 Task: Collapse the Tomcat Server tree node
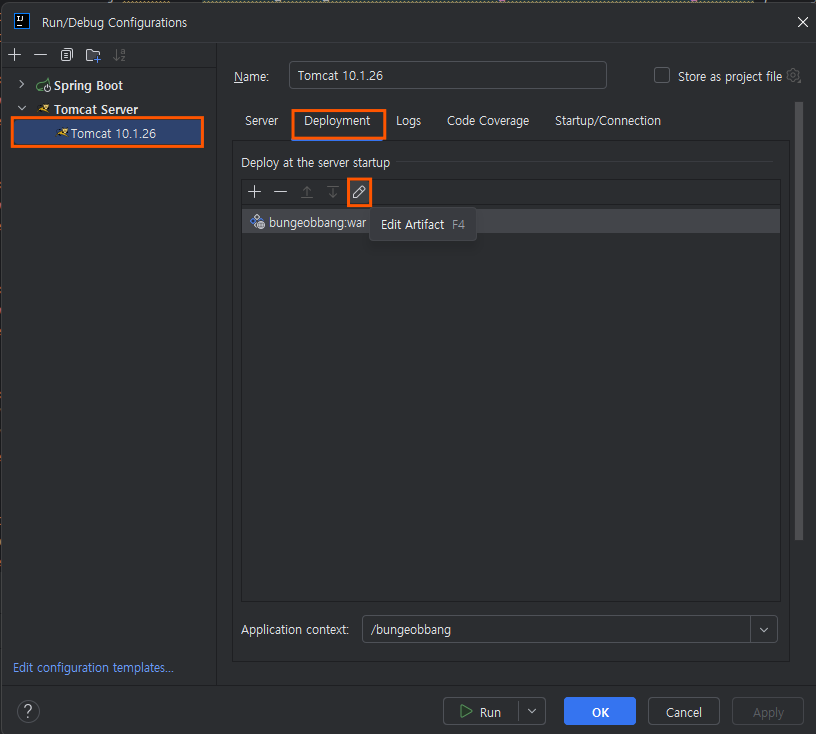click(22, 108)
